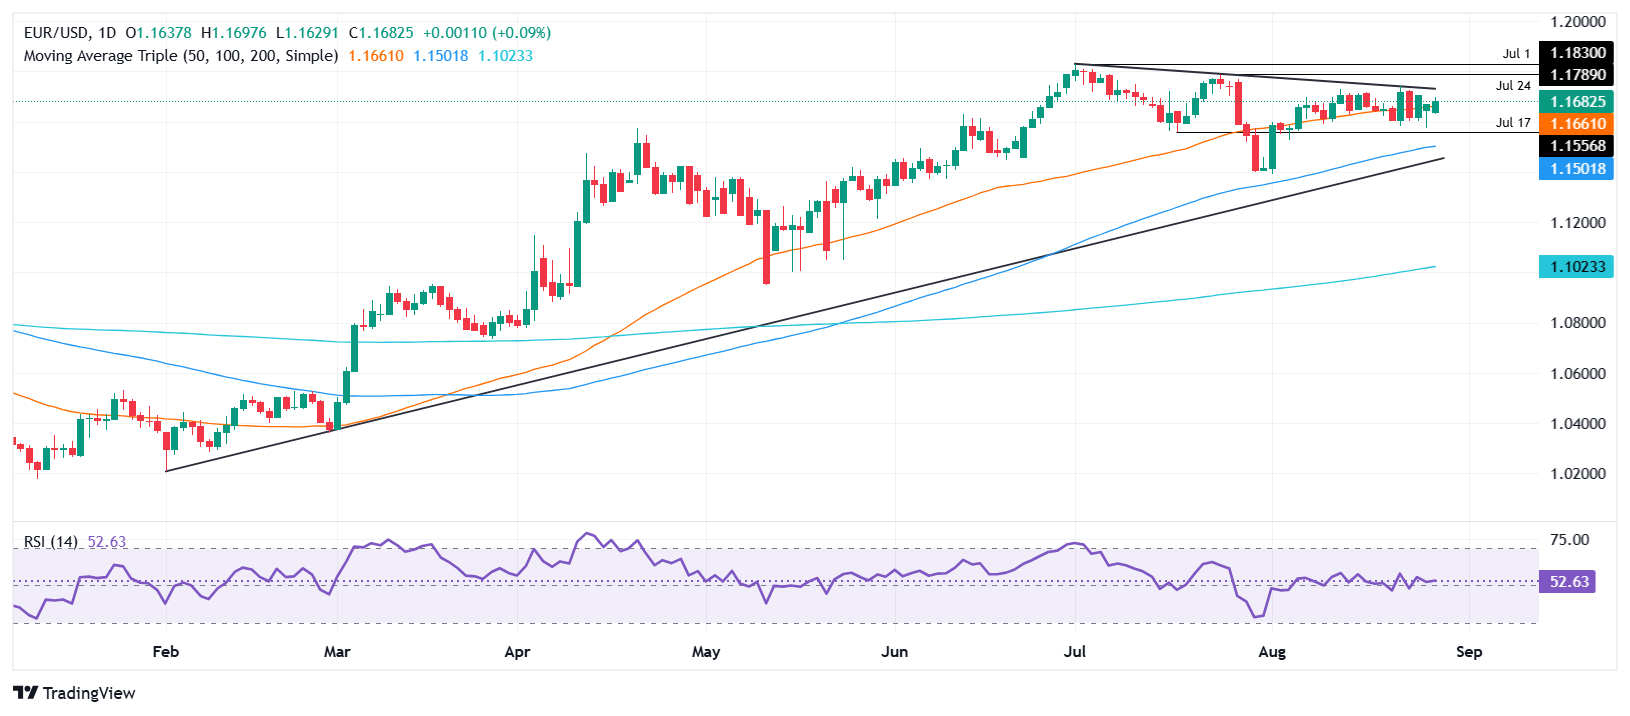Open the RSI (14) indicator legend
Image resolution: width=1630 pixels, height=716 pixels.
[50, 542]
